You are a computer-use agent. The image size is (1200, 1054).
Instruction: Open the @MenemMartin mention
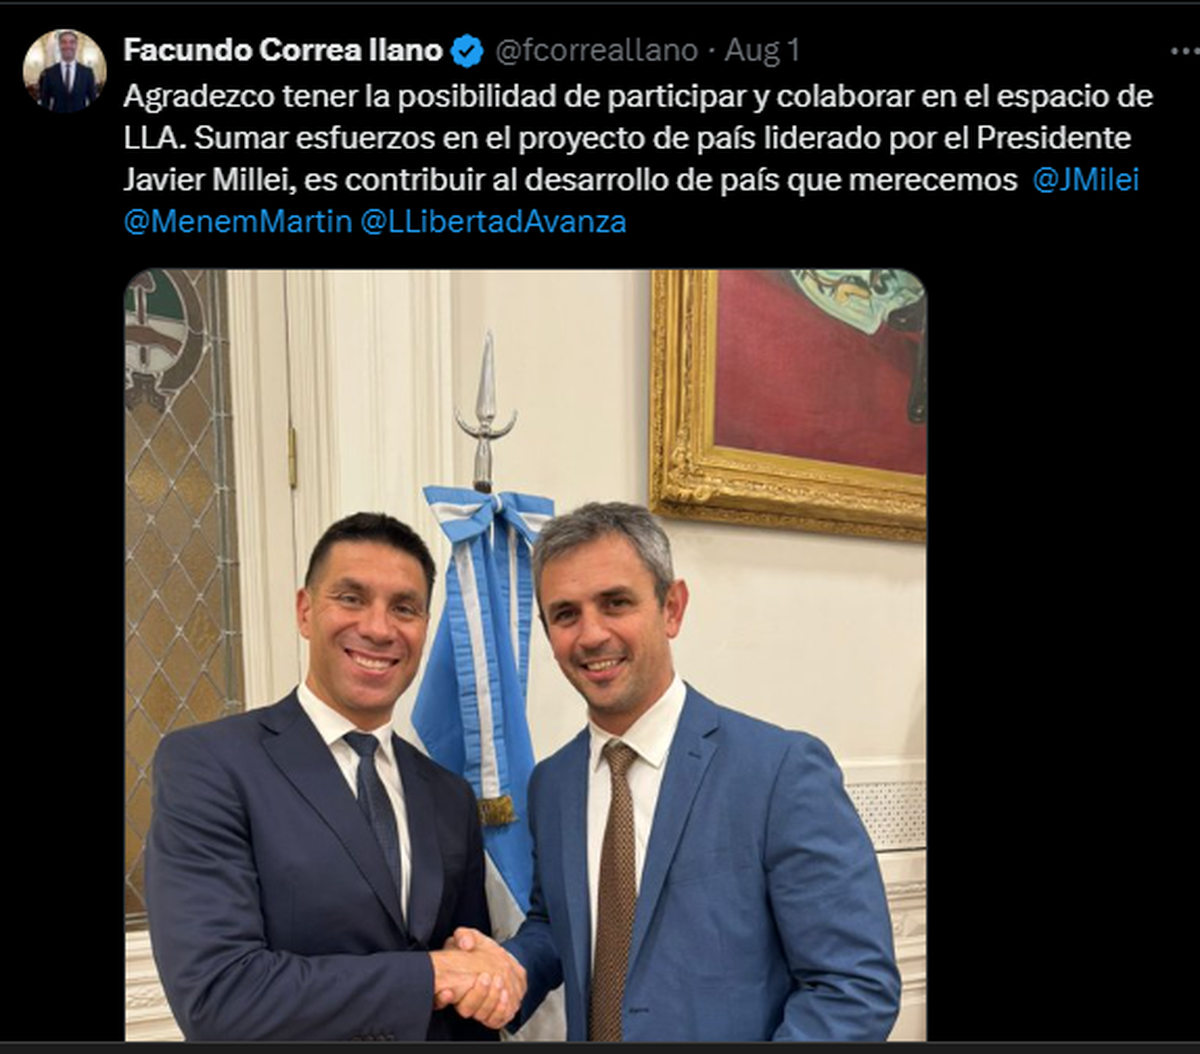click(237, 221)
